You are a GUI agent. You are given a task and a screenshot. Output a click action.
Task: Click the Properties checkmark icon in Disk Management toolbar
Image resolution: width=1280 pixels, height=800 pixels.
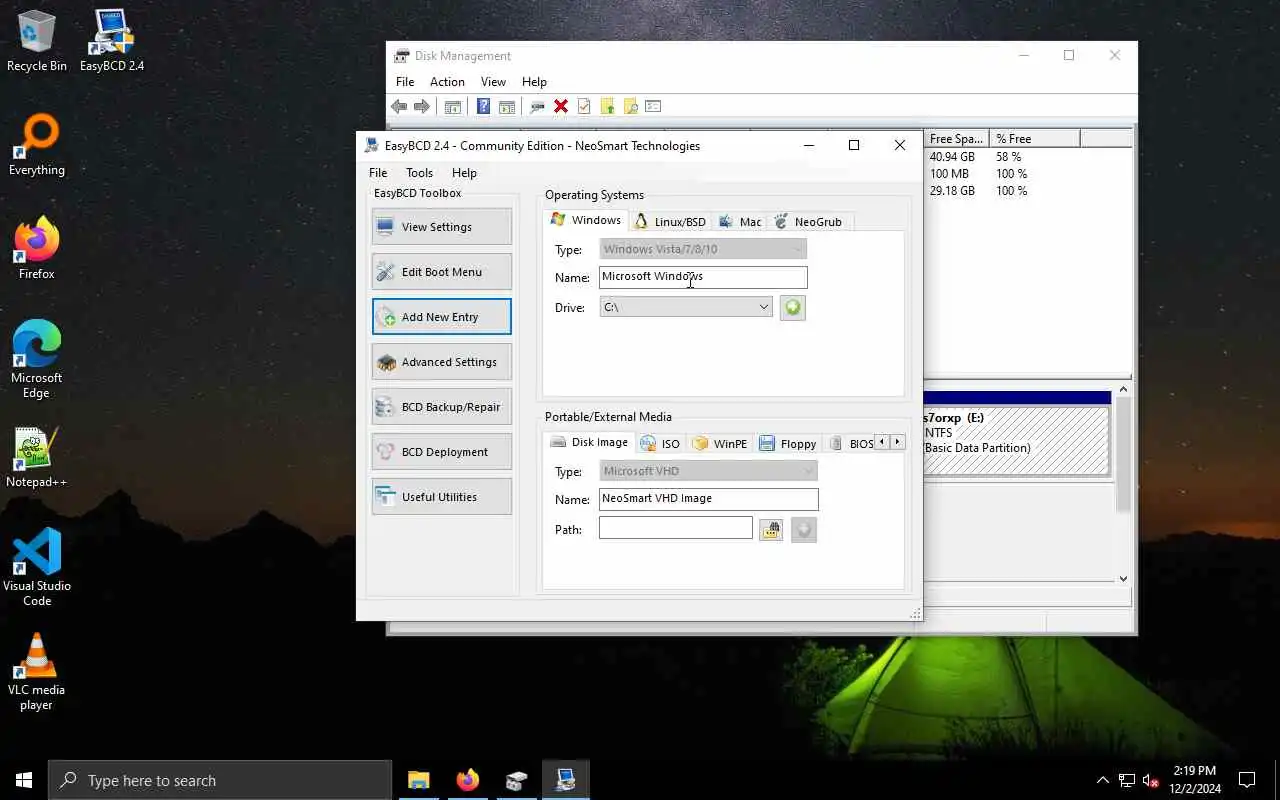tap(584, 106)
